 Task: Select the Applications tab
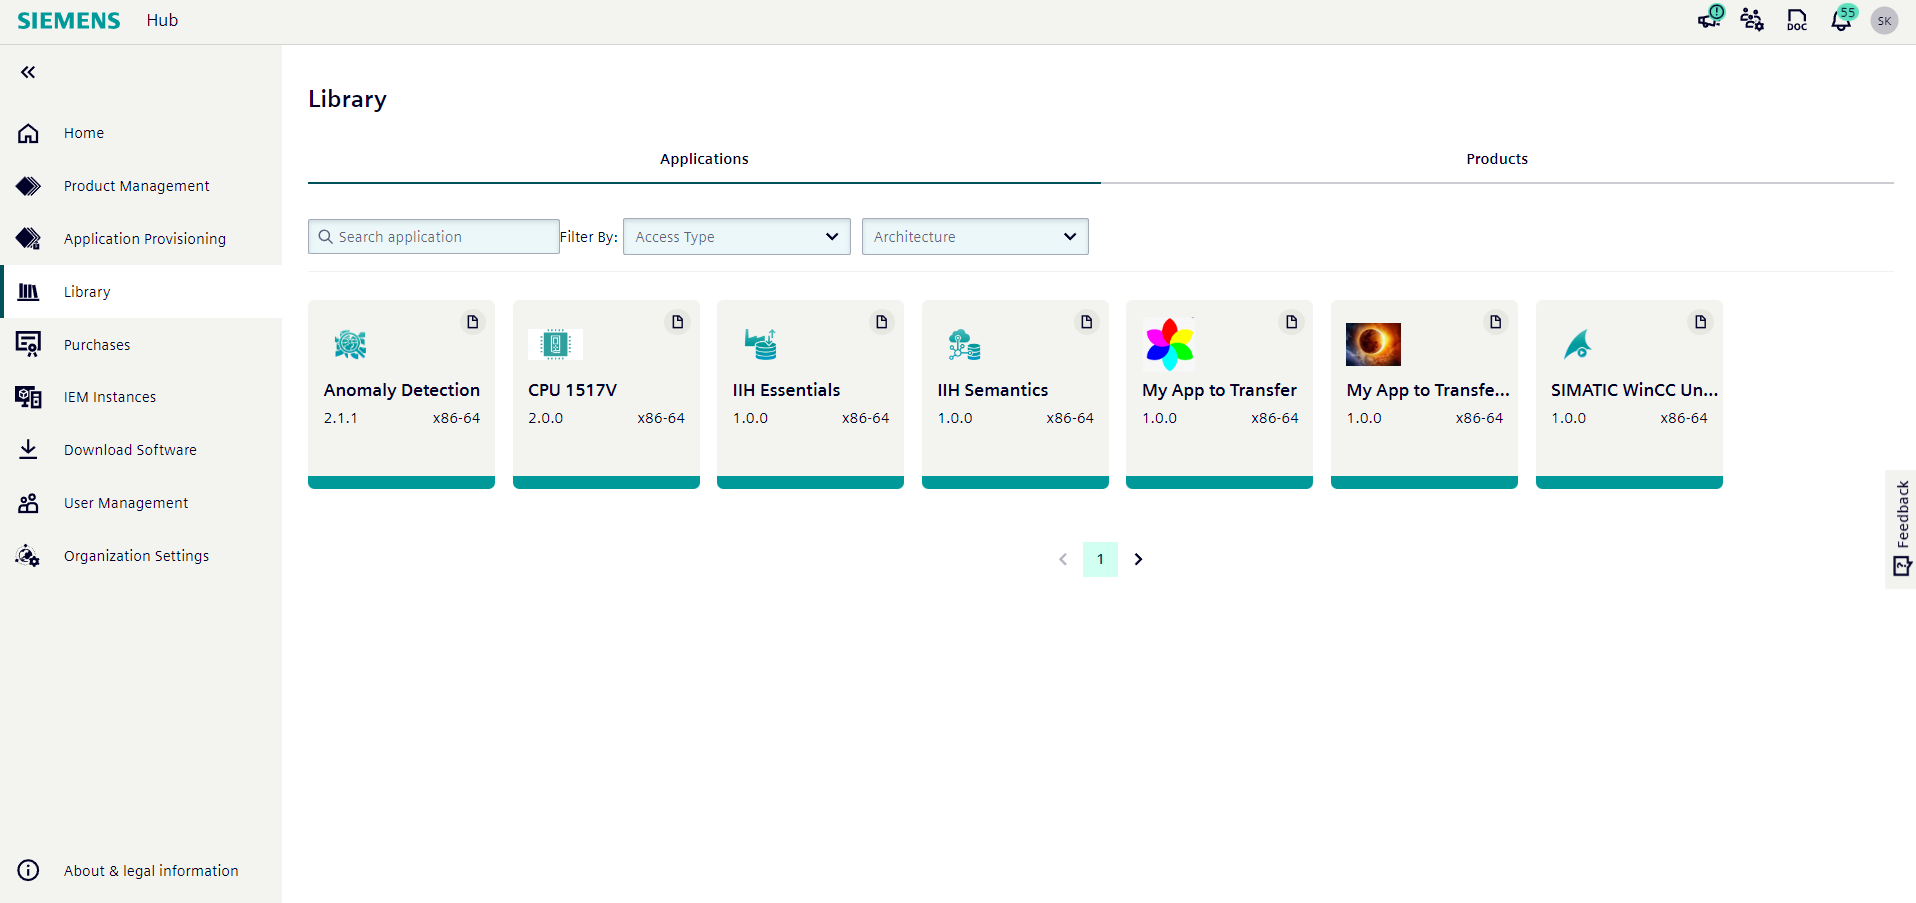tap(704, 159)
